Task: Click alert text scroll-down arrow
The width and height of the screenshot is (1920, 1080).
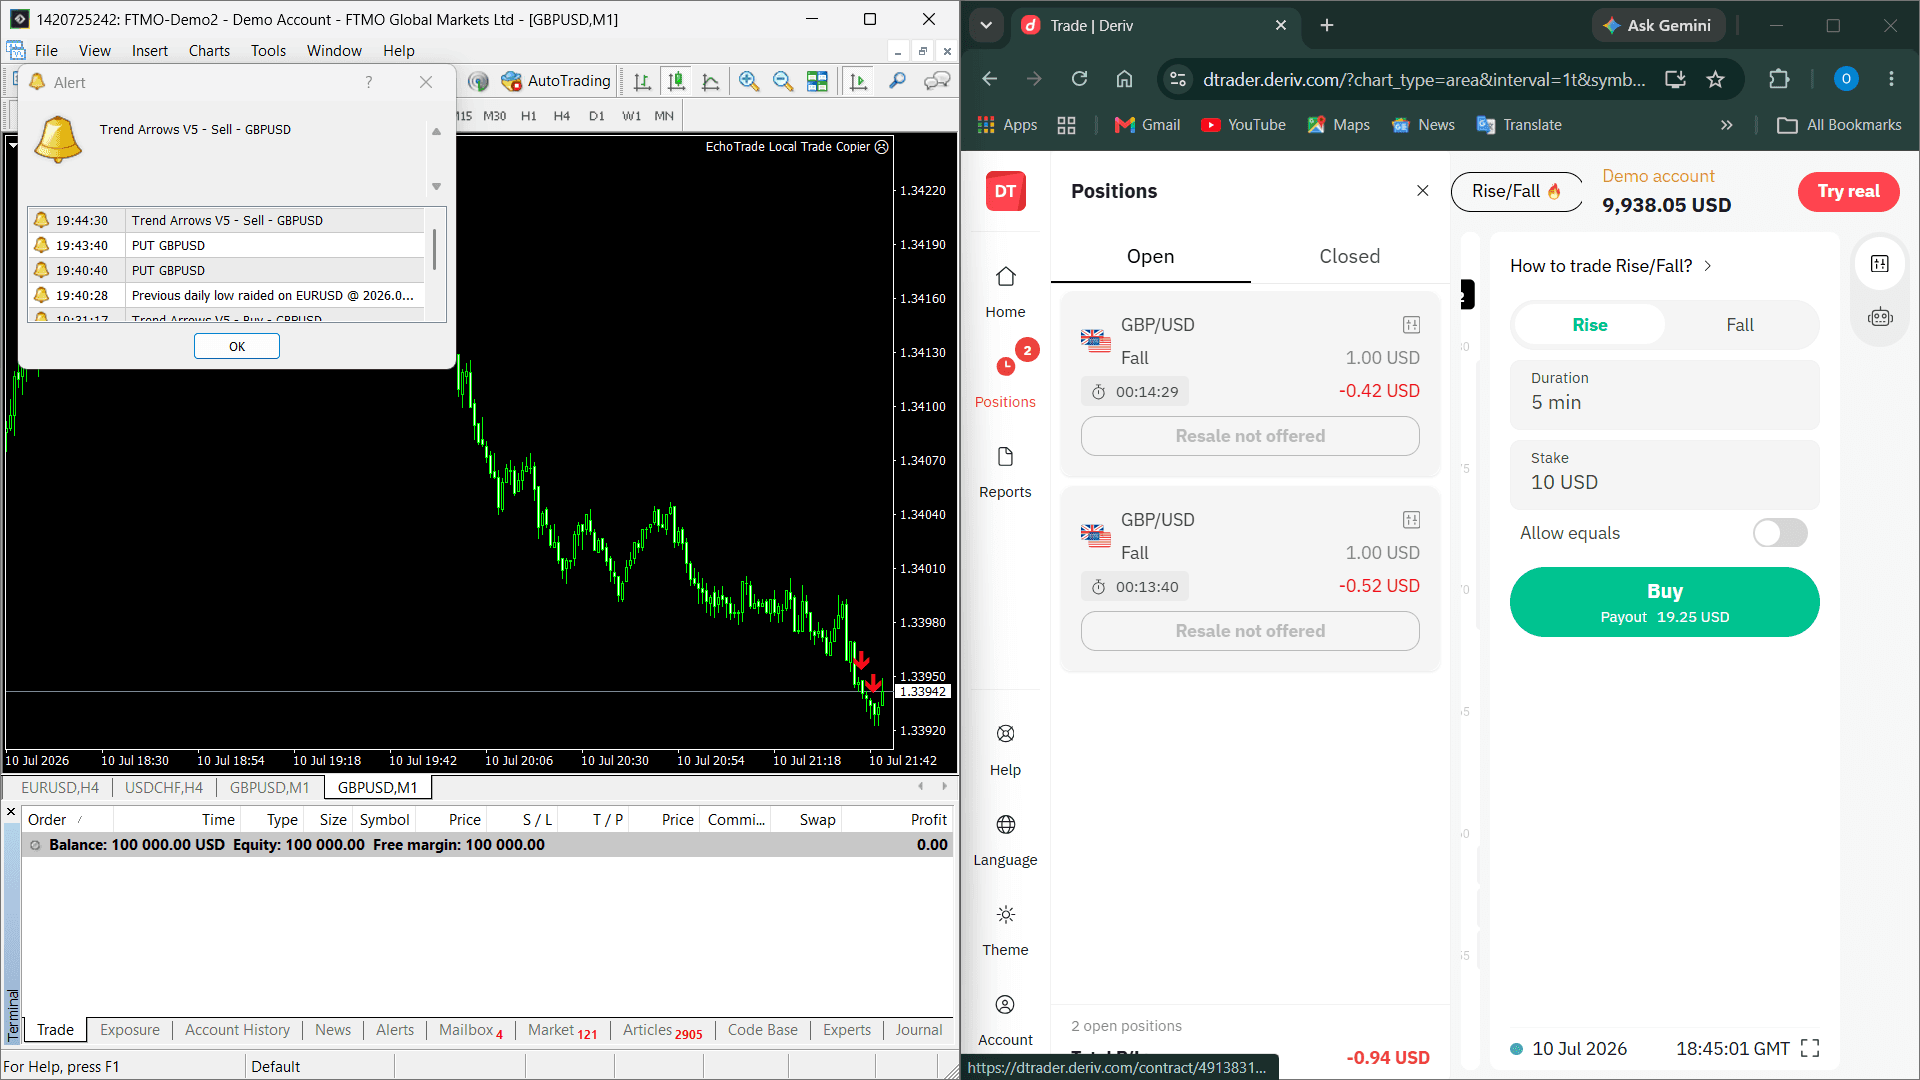Action: pos(436,187)
